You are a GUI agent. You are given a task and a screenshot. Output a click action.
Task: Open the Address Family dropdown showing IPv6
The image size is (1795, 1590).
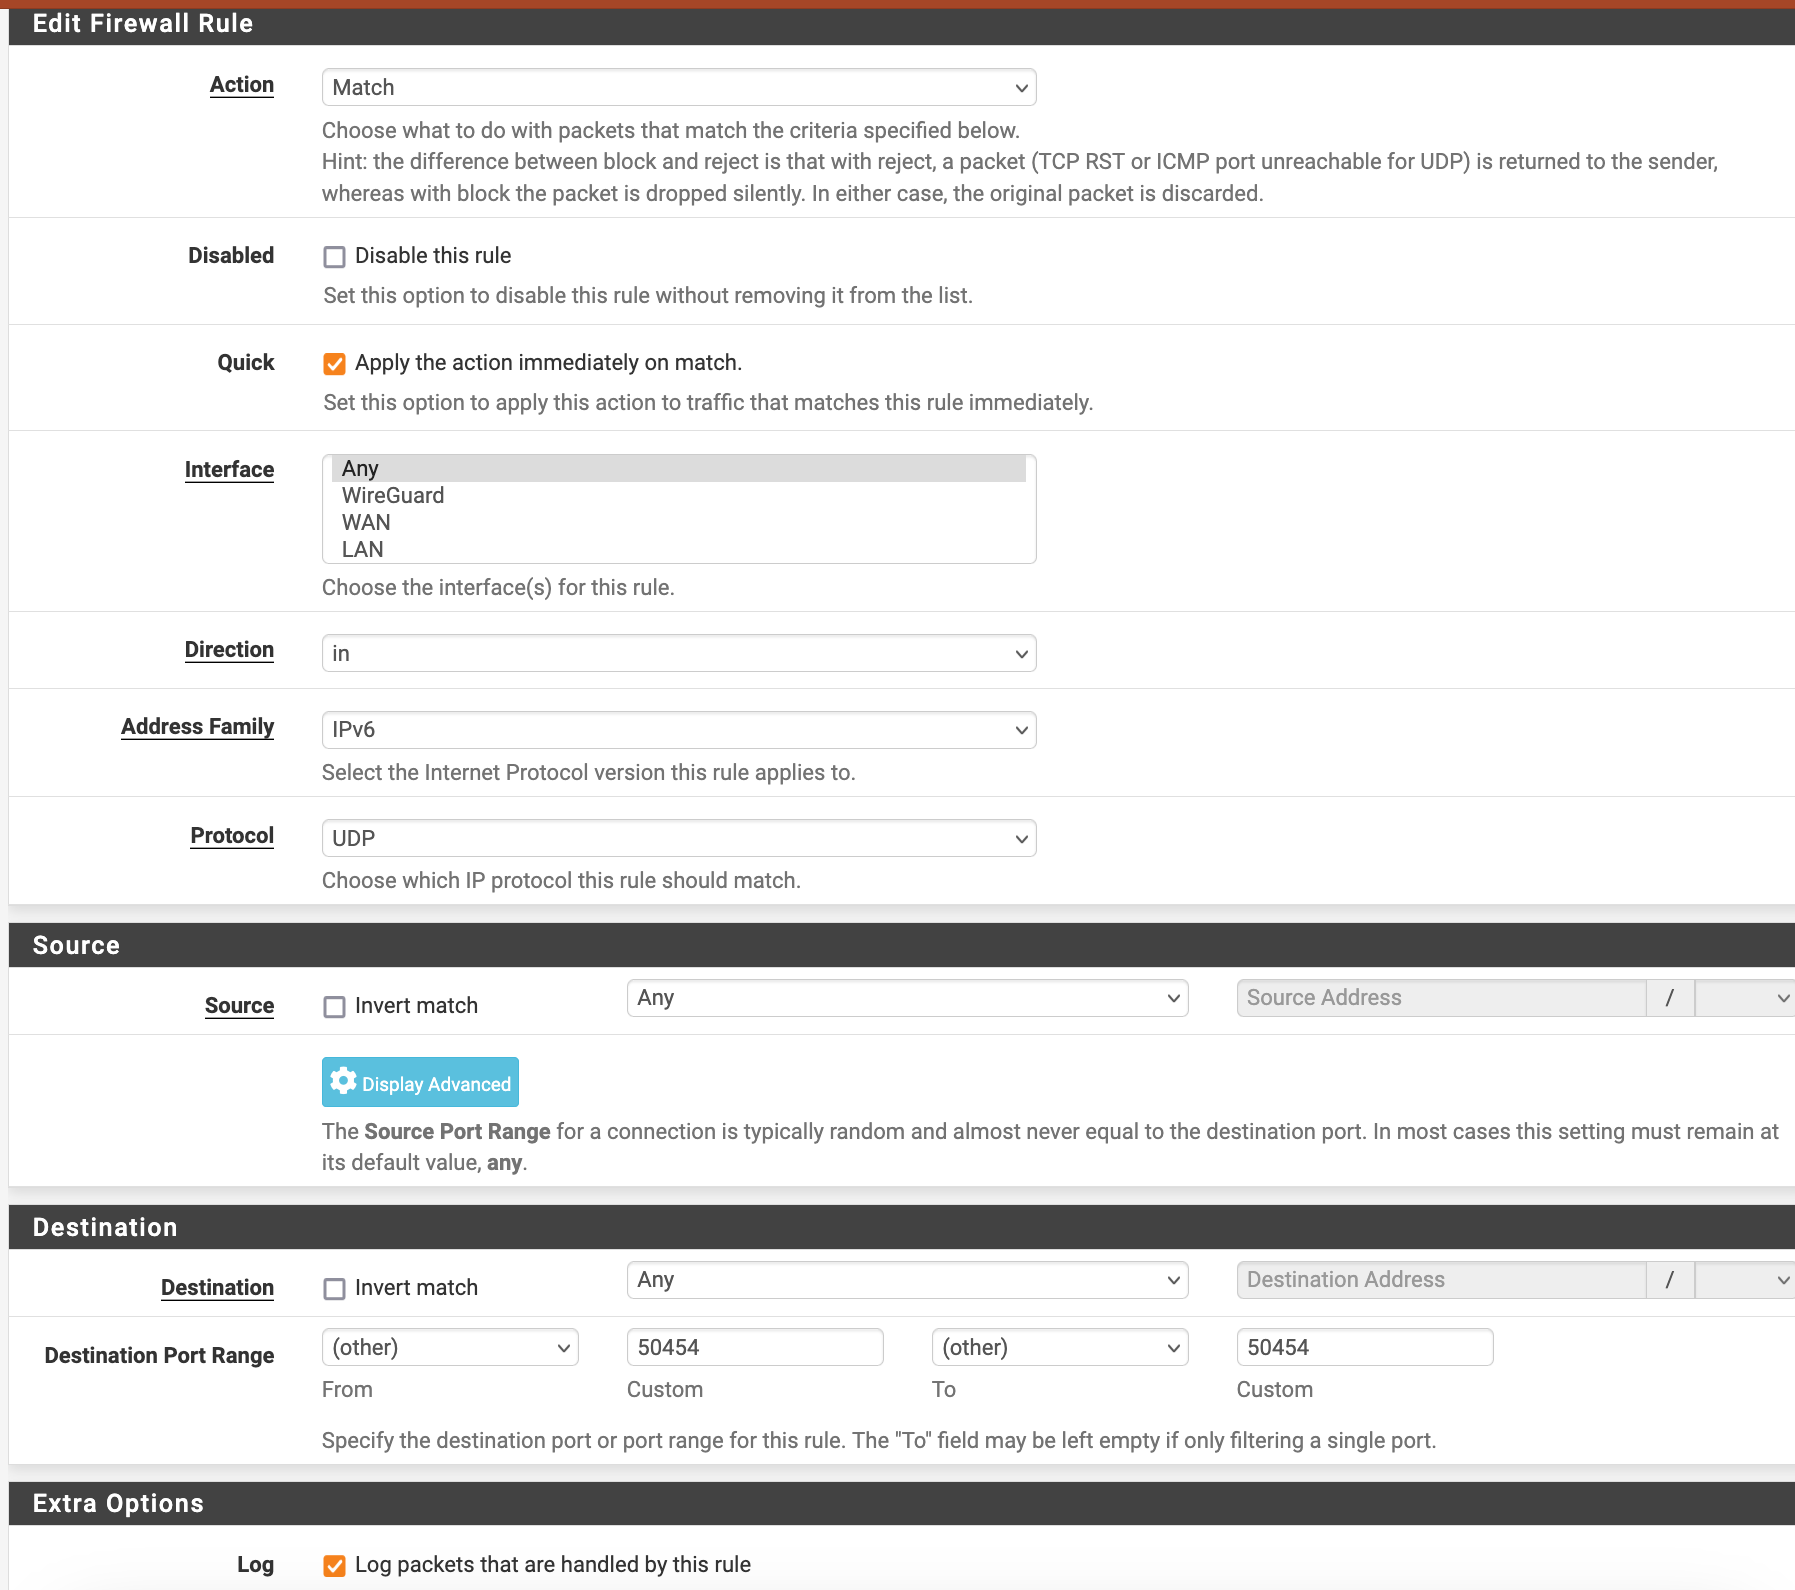tap(679, 730)
